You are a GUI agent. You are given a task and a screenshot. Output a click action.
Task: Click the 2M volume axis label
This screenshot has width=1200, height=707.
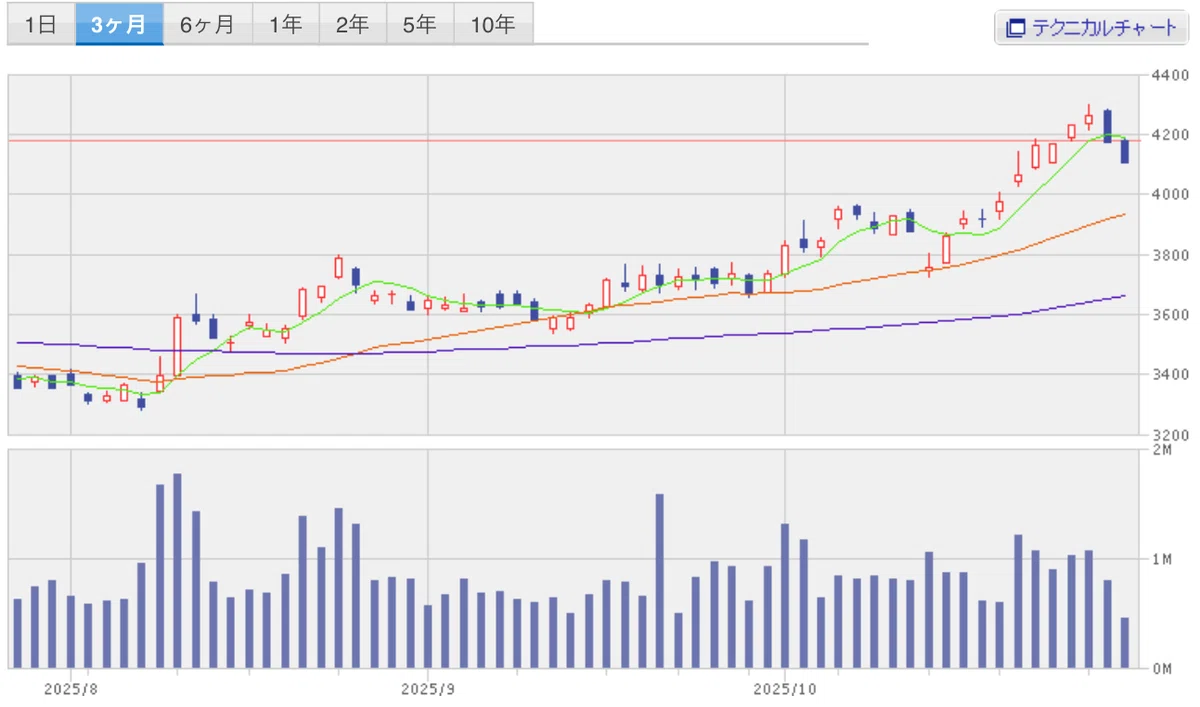[x=1161, y=450]
